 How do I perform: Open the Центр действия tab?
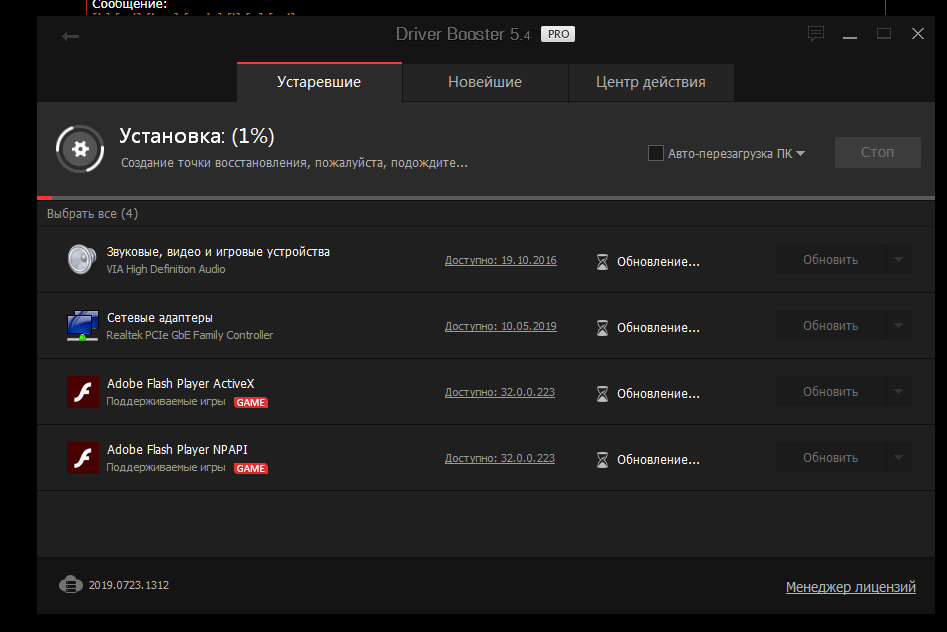point(651,82)
